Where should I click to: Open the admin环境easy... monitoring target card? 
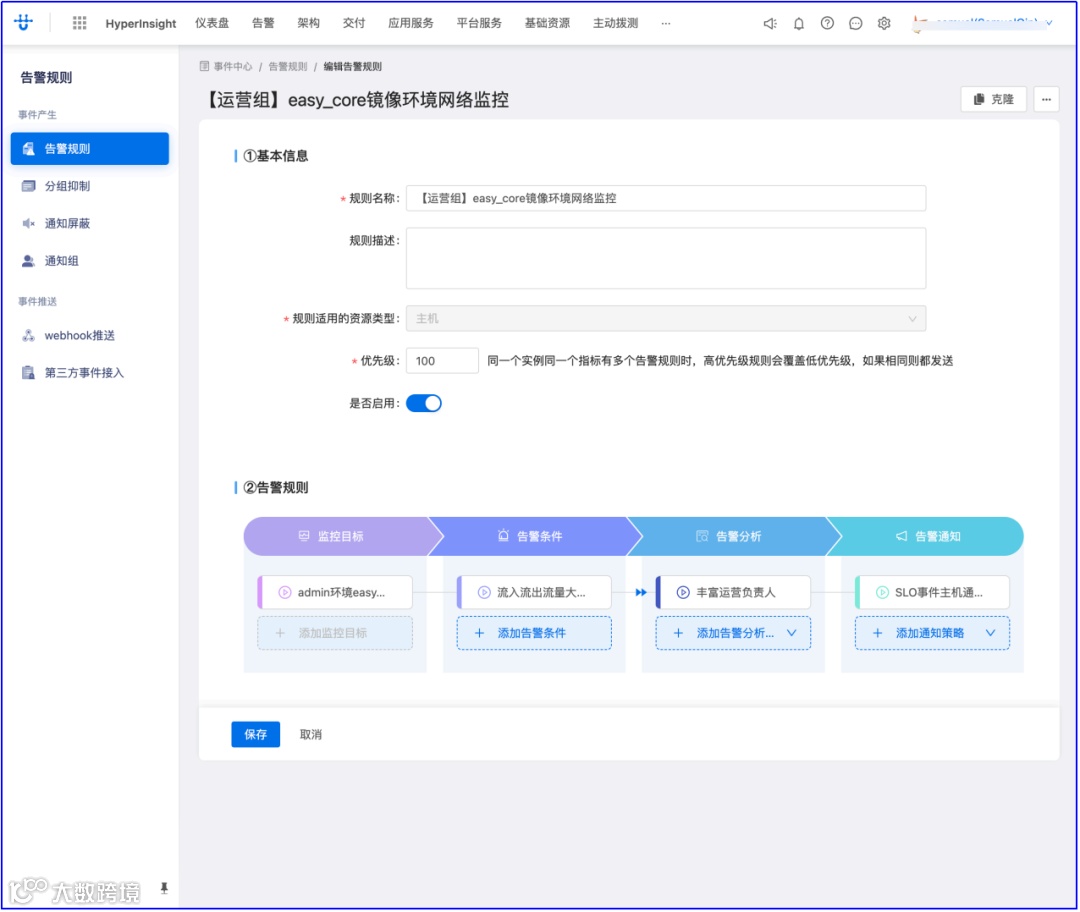(335, 592)
